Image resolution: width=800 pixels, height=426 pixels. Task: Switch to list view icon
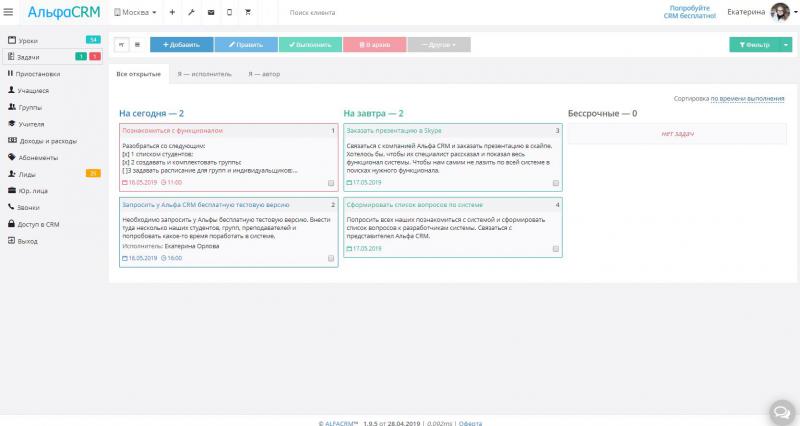coord(137,45)
